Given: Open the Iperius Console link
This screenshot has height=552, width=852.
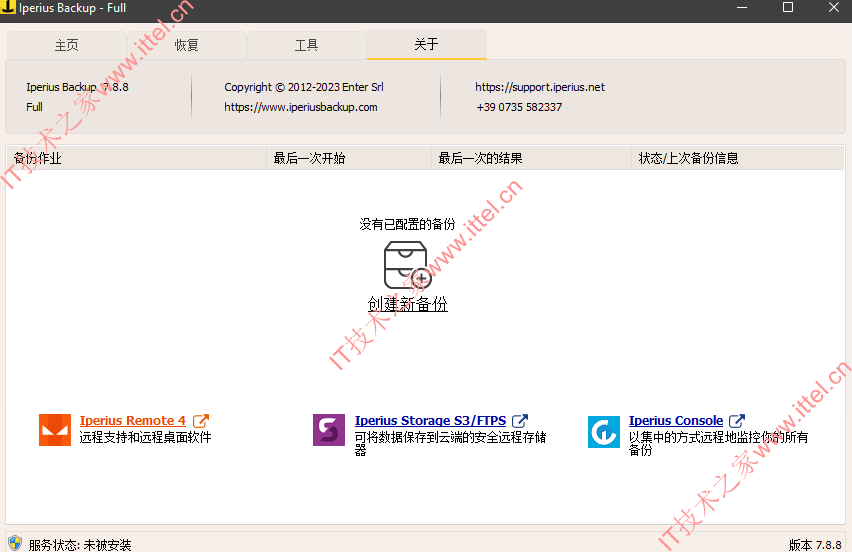Looking at the screenshot, I should [x=676, y=421].
